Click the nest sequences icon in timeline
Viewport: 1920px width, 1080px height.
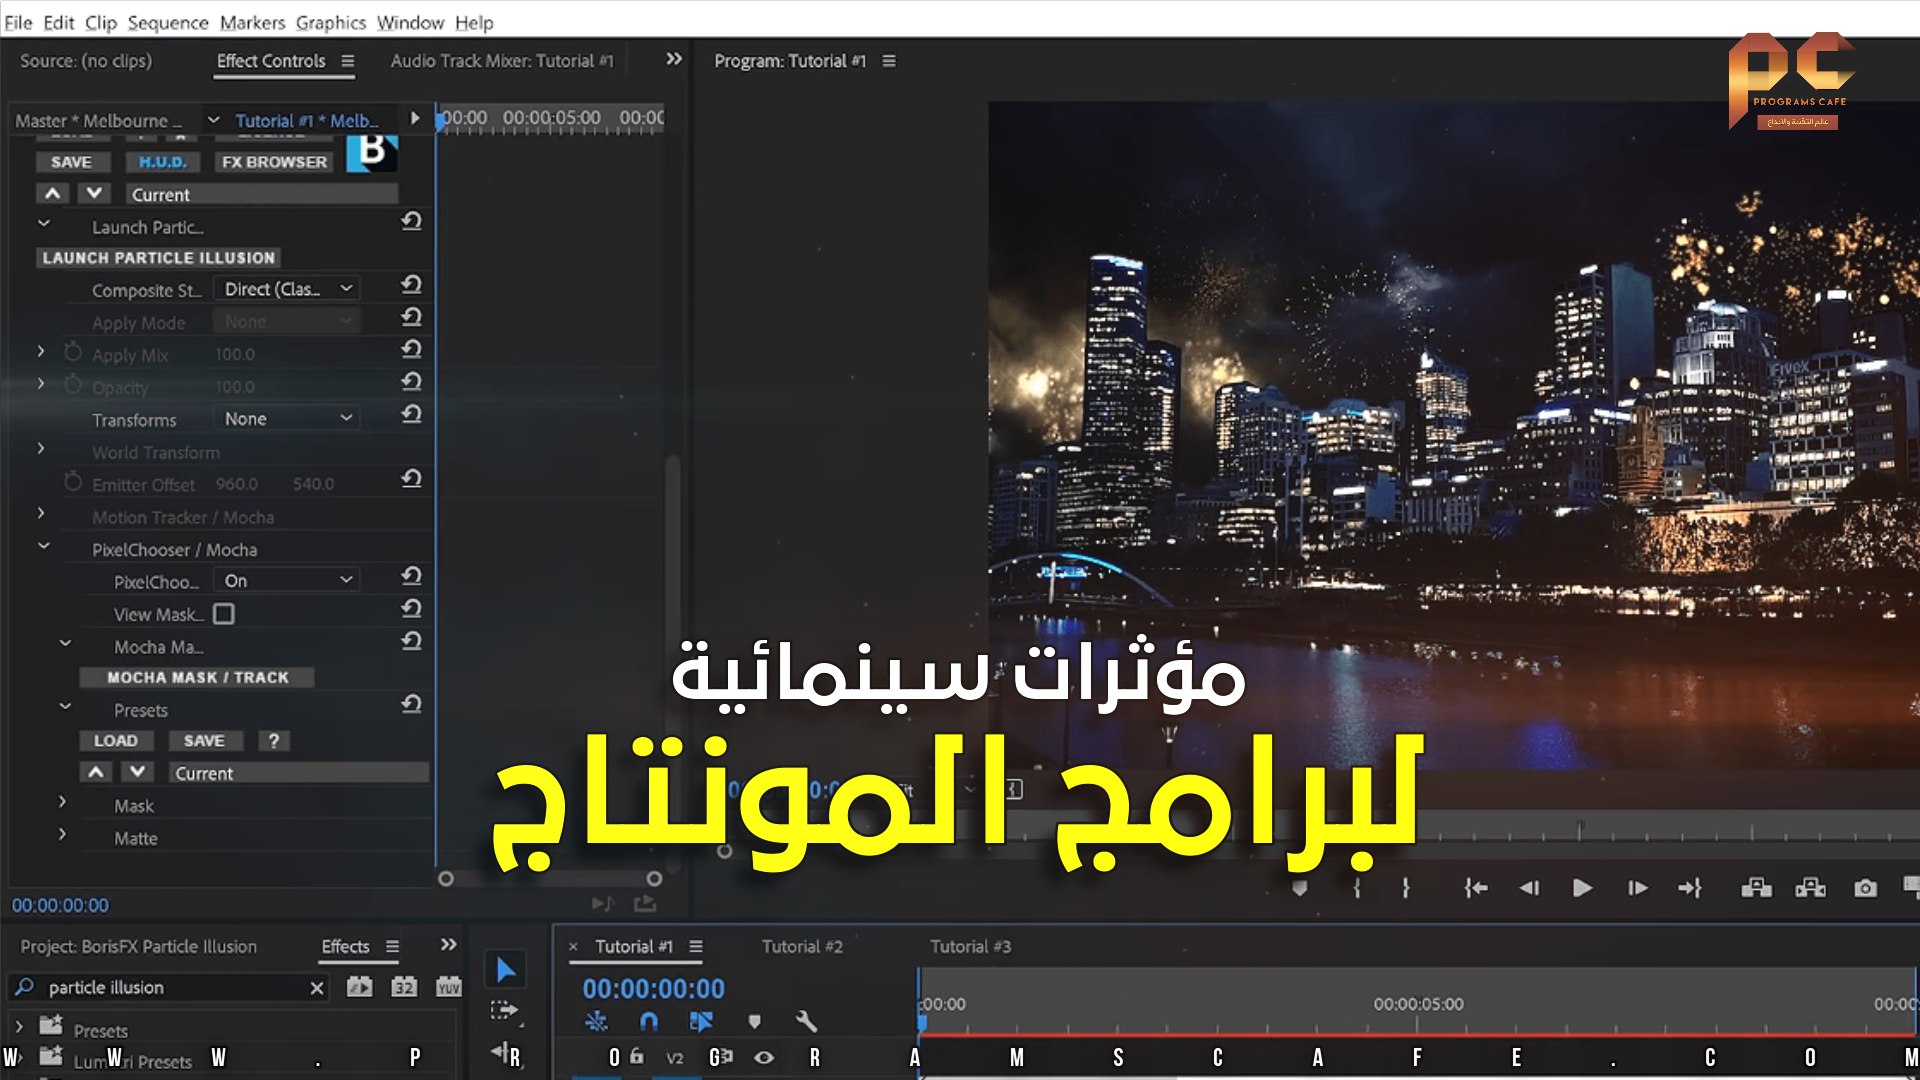(596, 1021)
